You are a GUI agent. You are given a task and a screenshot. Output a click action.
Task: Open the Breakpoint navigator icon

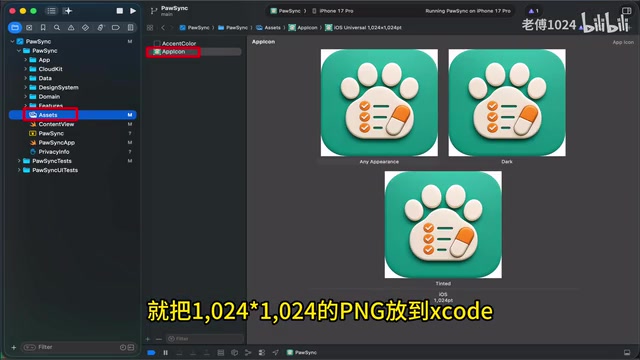coord(116,28)
